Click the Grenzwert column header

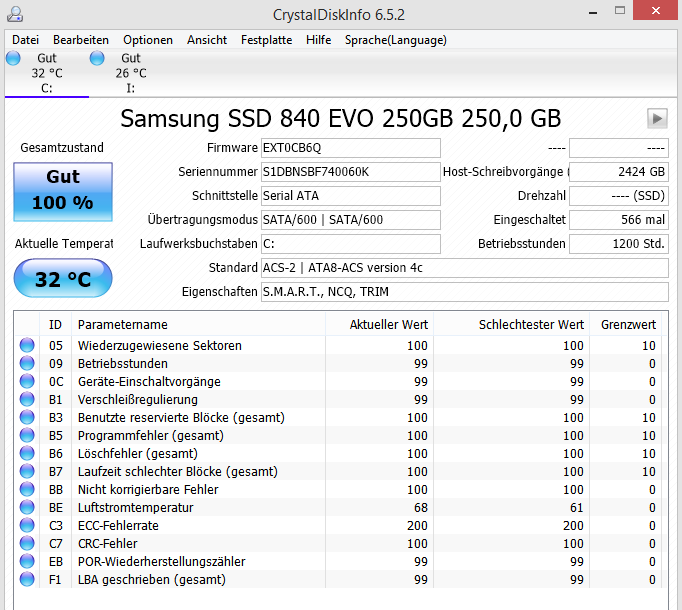click(x=626, y=325)
